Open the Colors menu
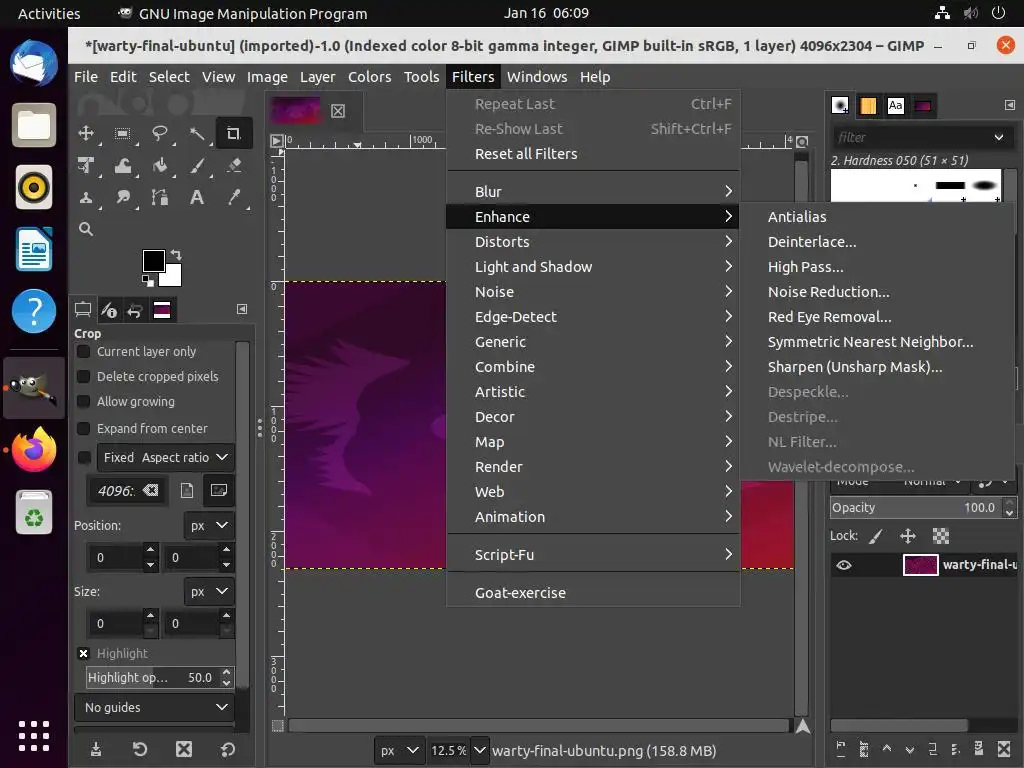This screenshot has width=1024, height=768. tap(369, 77)
